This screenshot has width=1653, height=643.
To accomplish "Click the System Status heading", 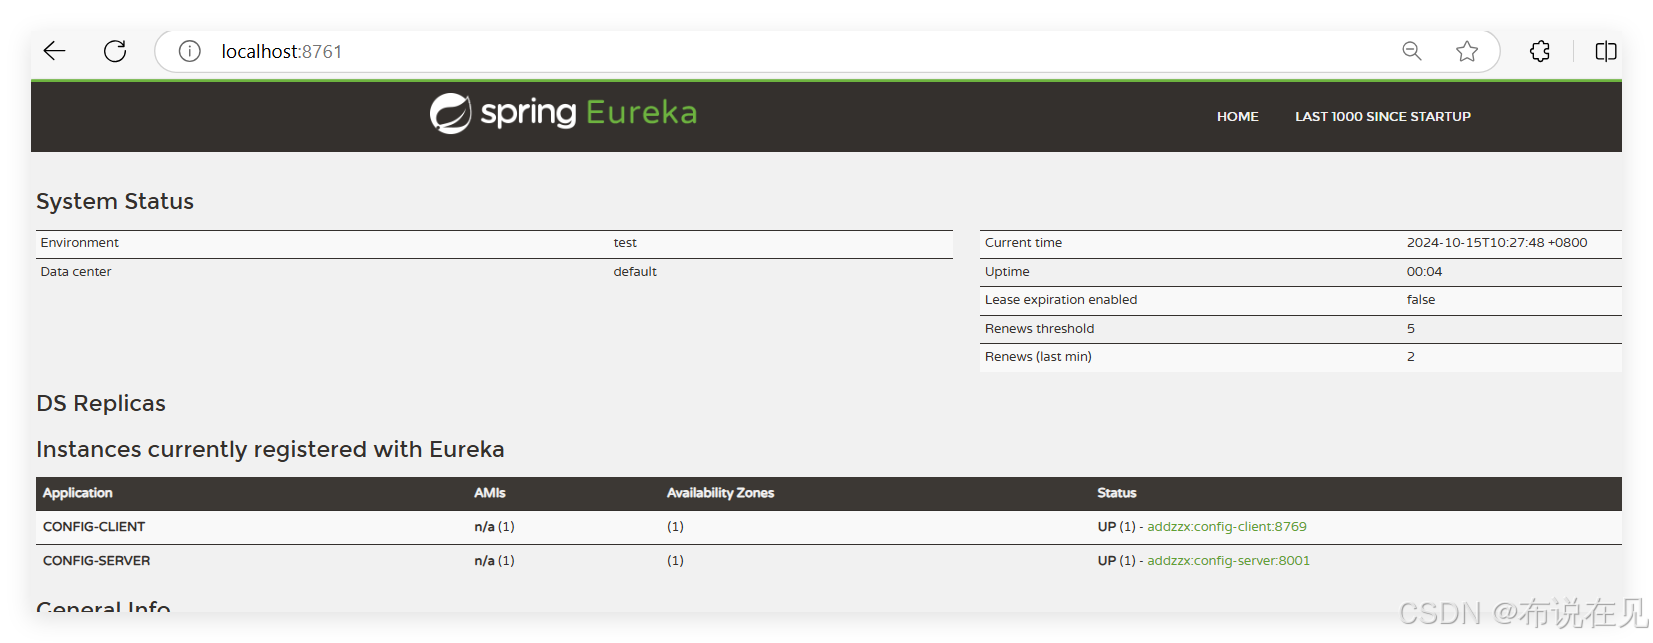I will 115,202.
